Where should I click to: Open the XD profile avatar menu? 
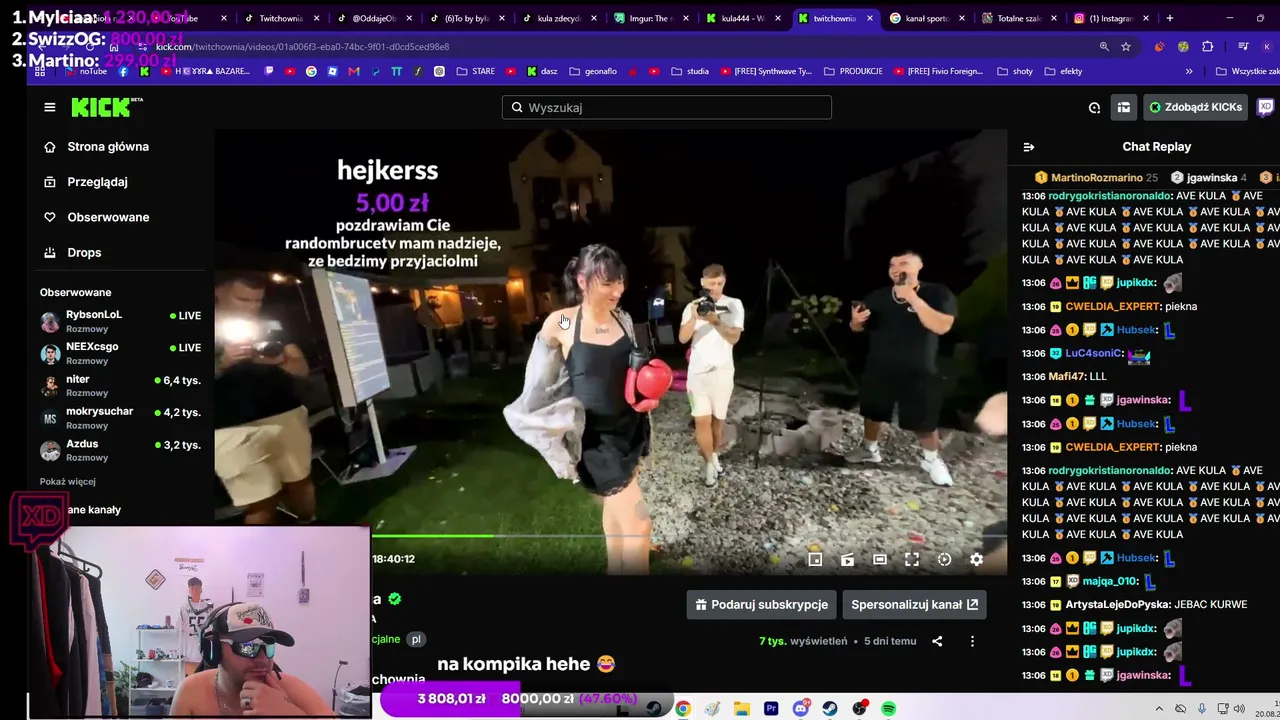coord(1265,107)
